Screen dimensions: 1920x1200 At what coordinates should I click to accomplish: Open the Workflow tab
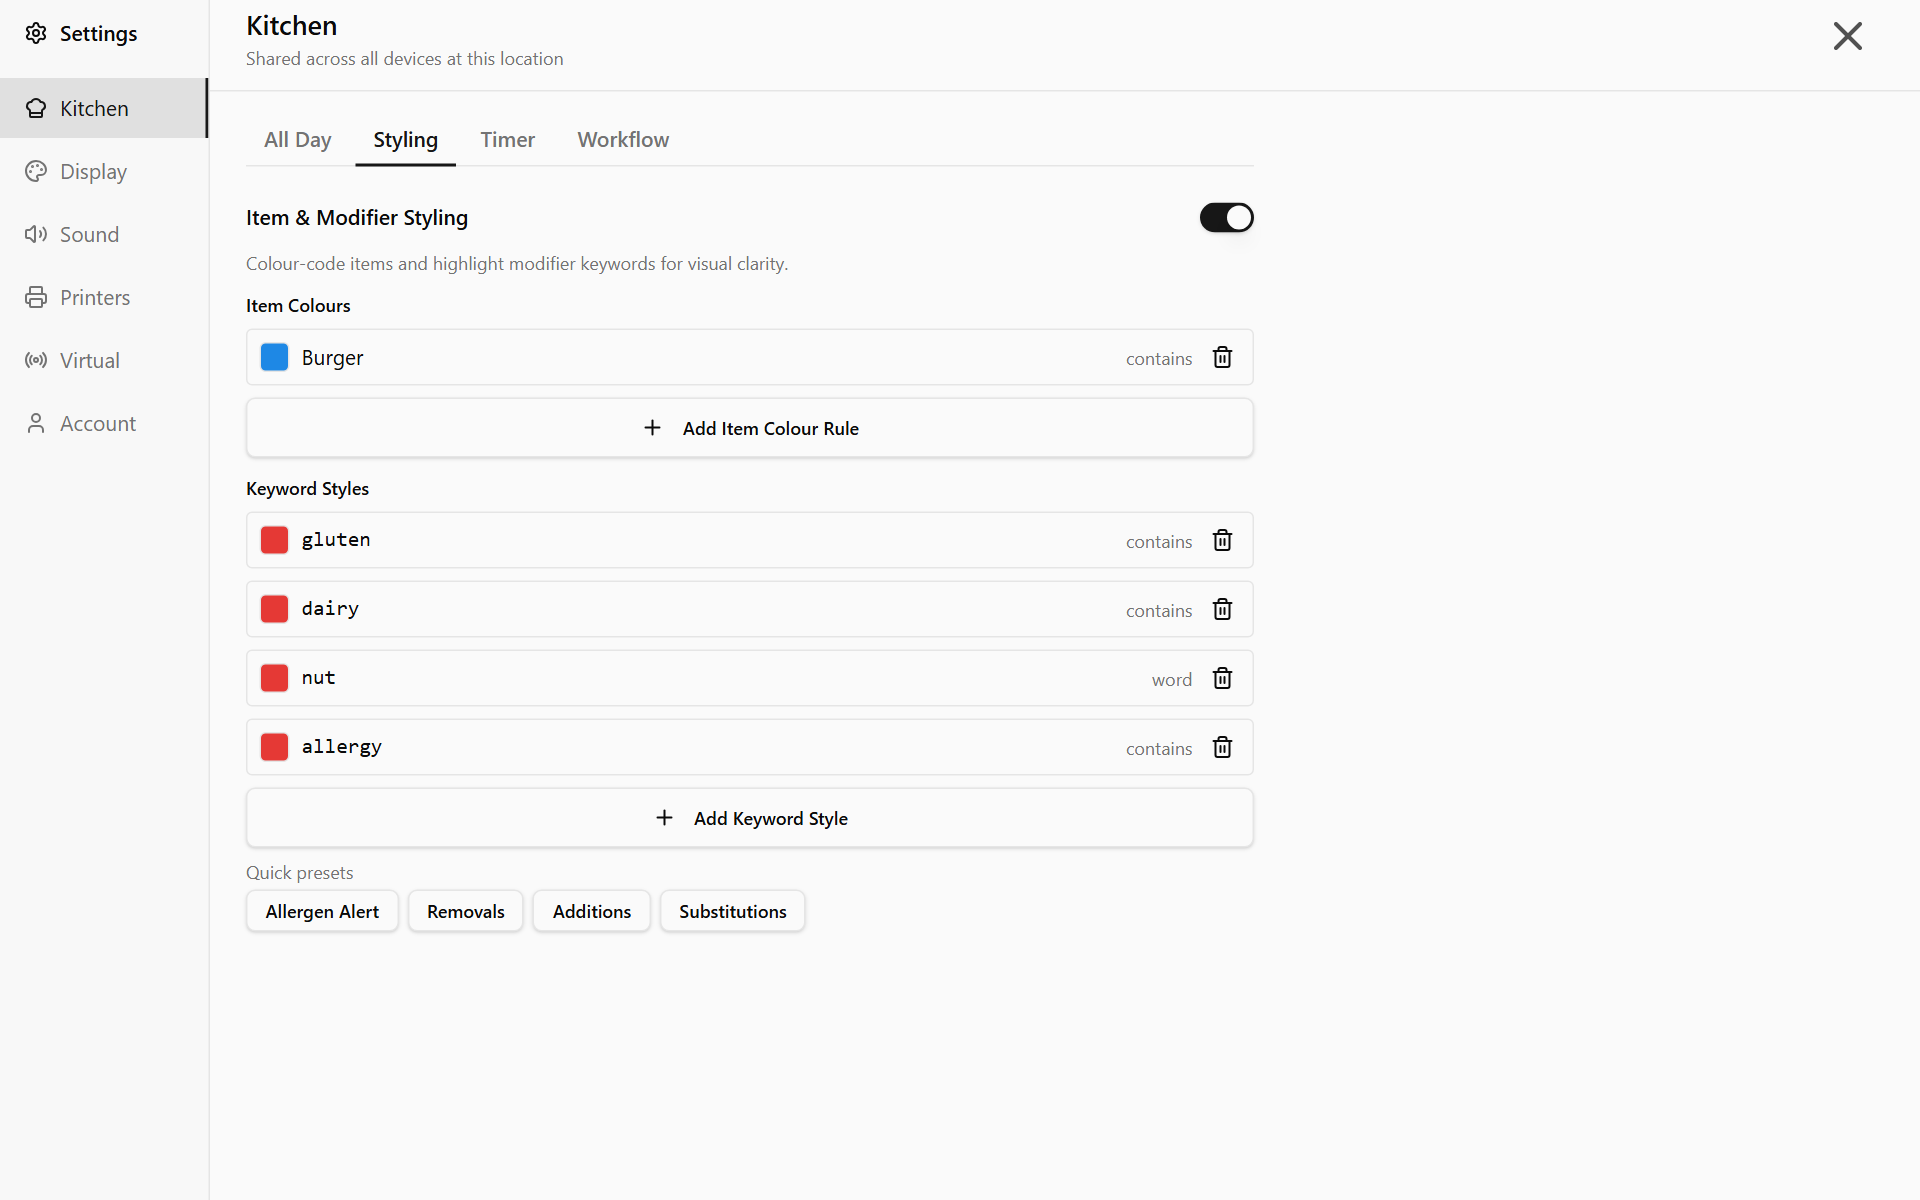pos(623,140)
